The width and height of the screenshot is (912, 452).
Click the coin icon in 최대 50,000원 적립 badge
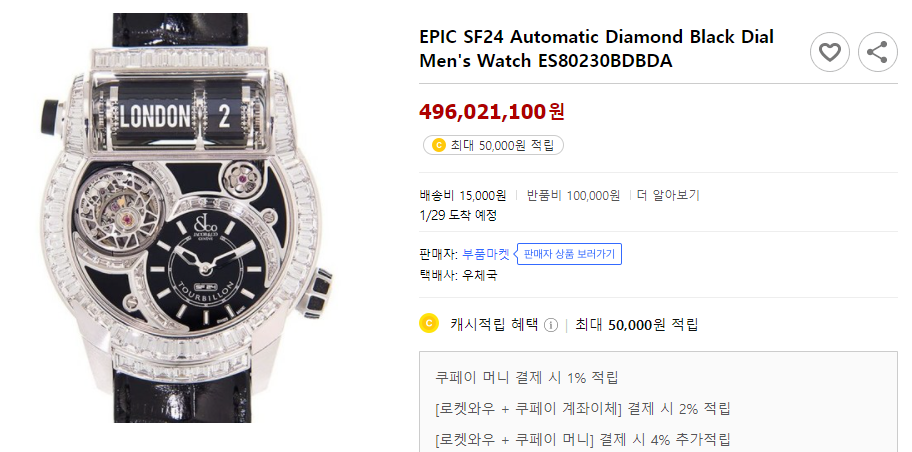click(437, 145)
